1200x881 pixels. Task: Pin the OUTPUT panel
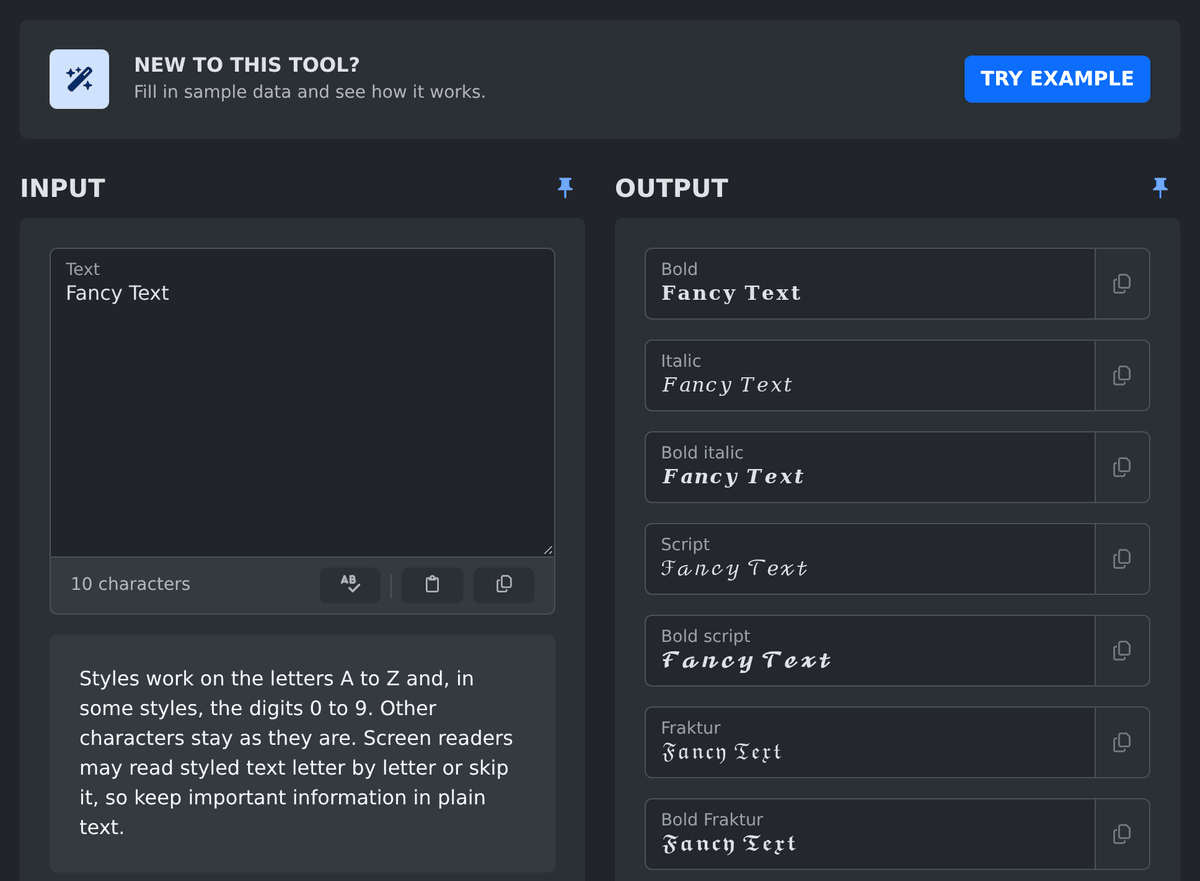tap(1160, 187)
